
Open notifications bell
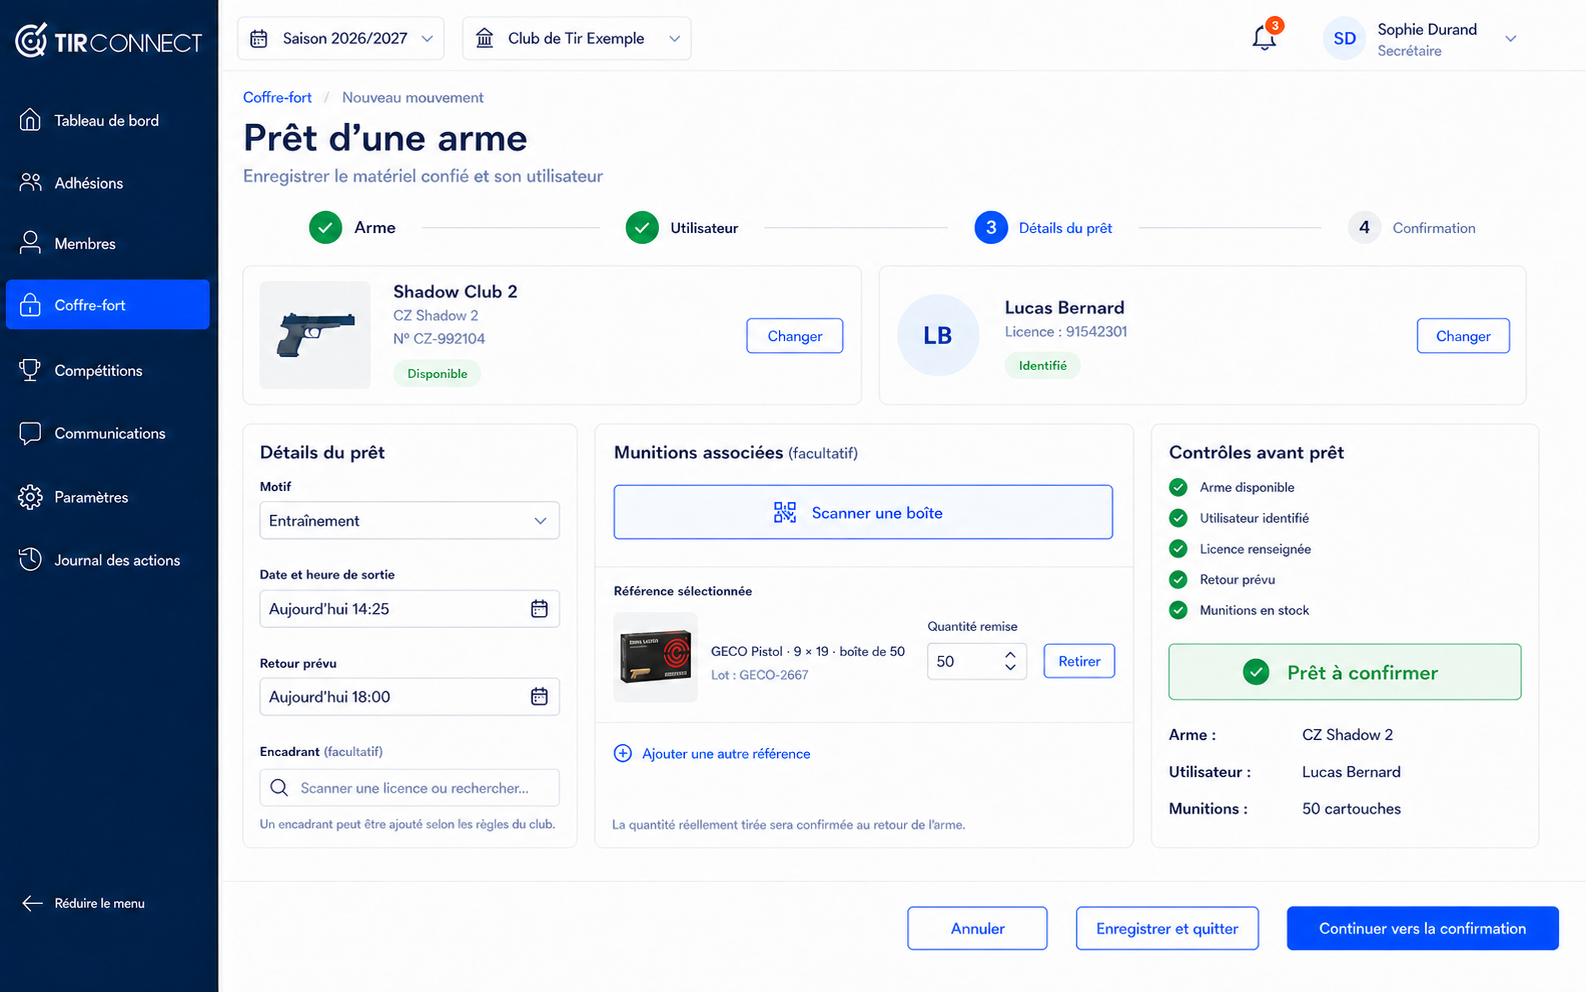(x=1264, y=38)
